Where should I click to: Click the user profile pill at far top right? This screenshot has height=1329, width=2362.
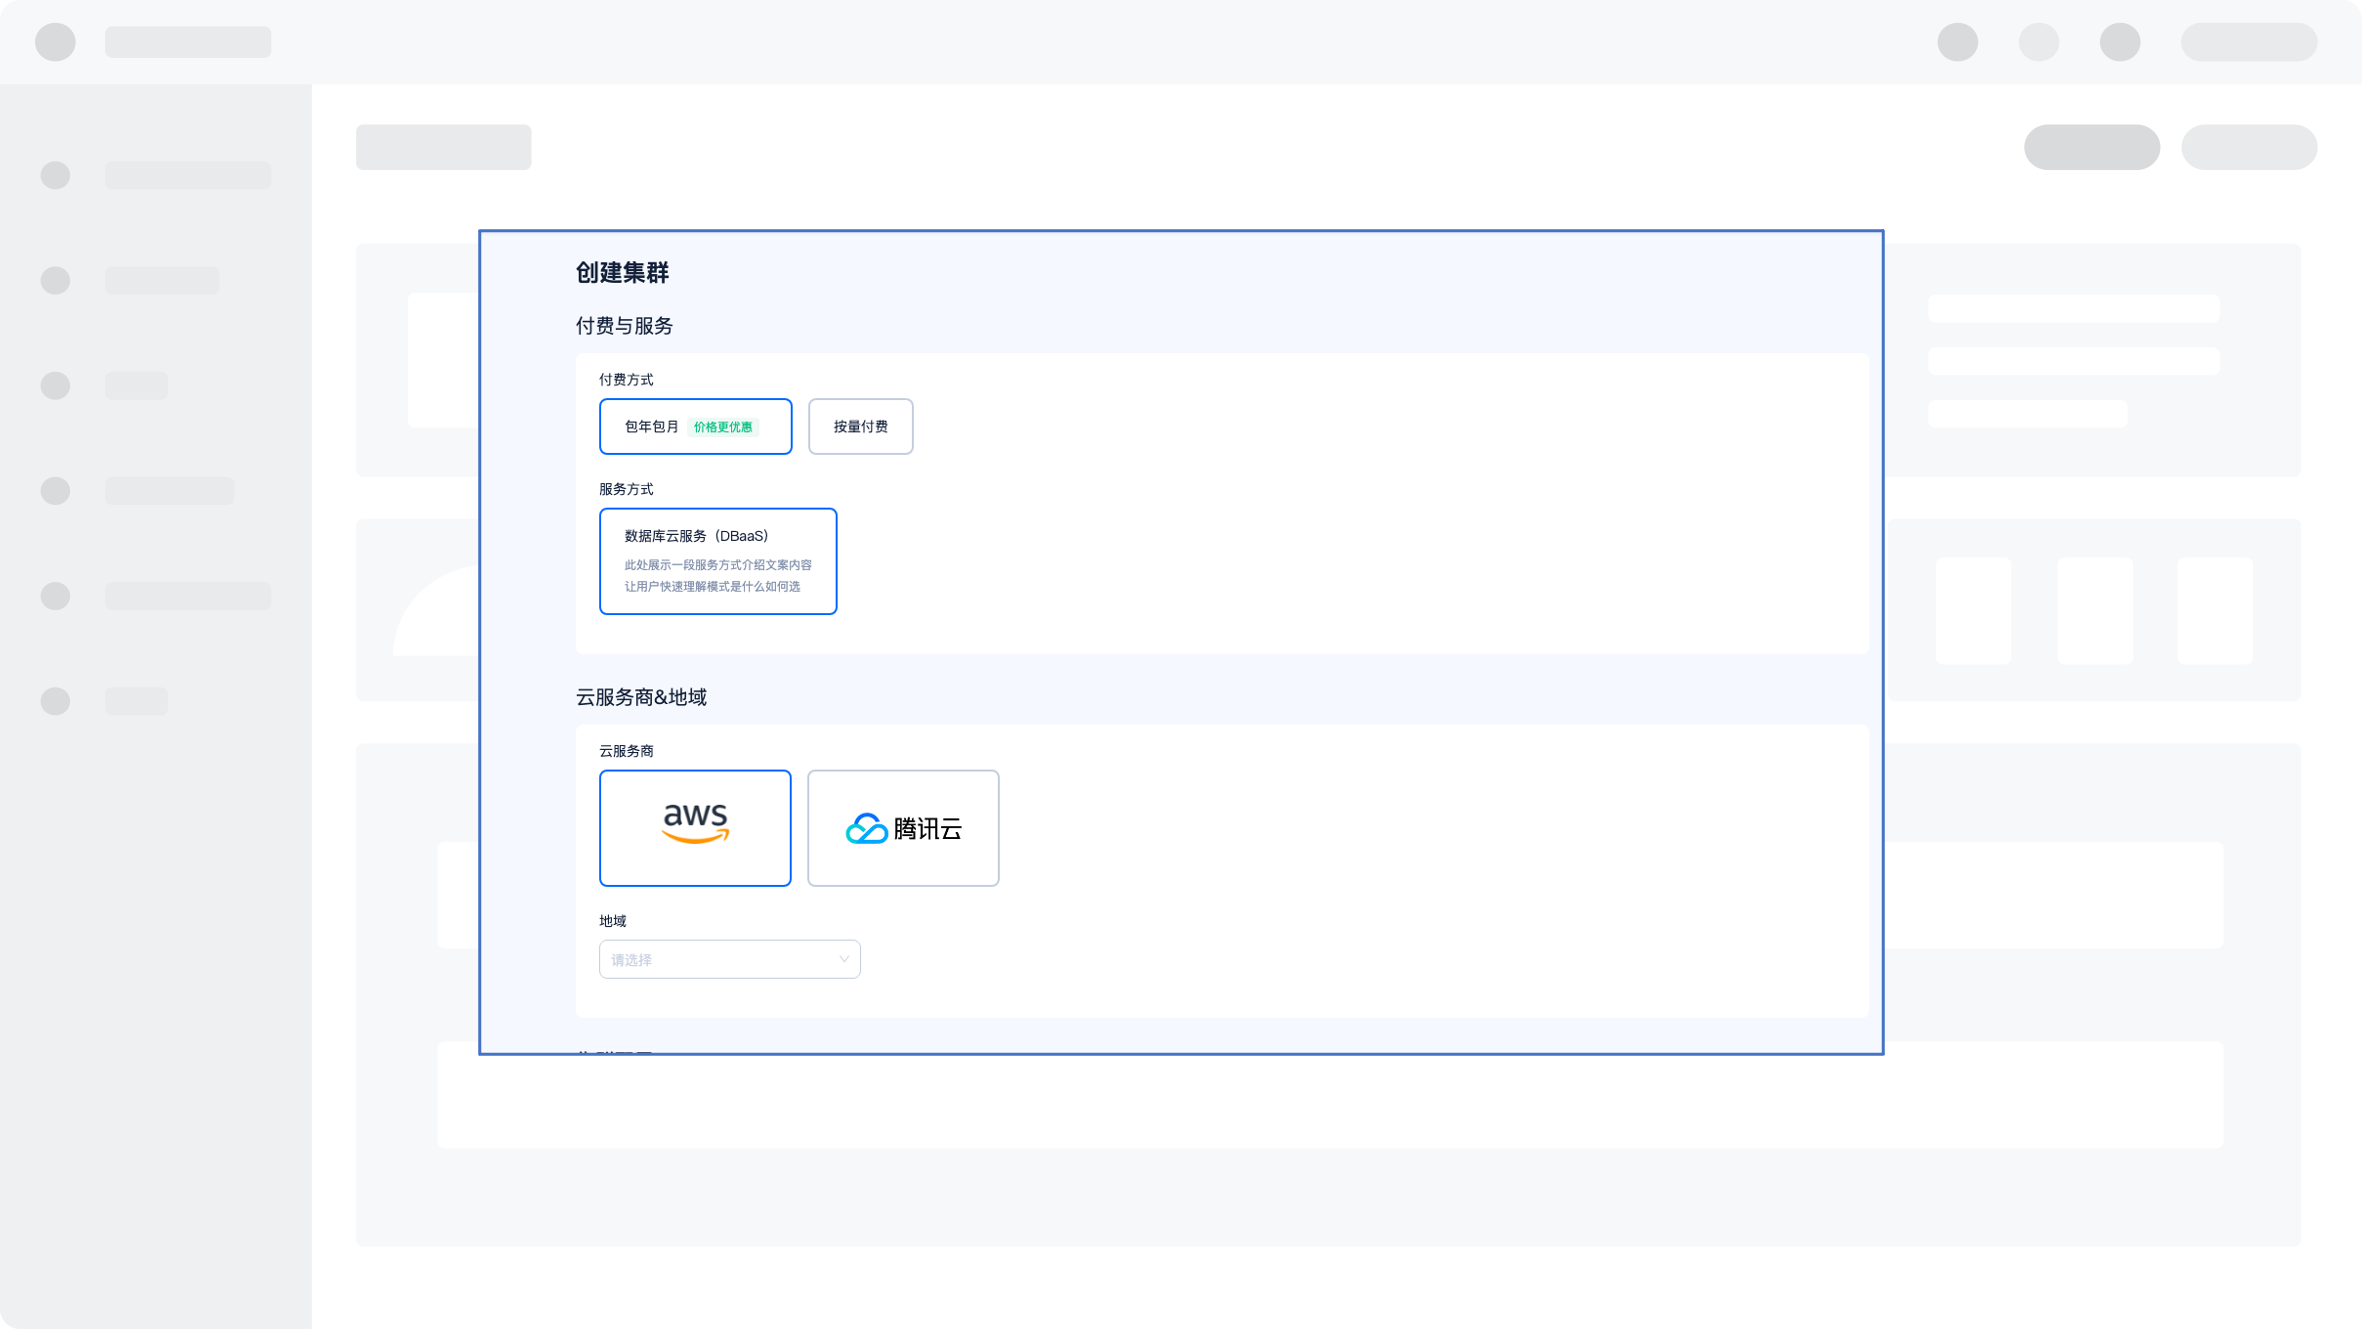(x=2248, y=42)
